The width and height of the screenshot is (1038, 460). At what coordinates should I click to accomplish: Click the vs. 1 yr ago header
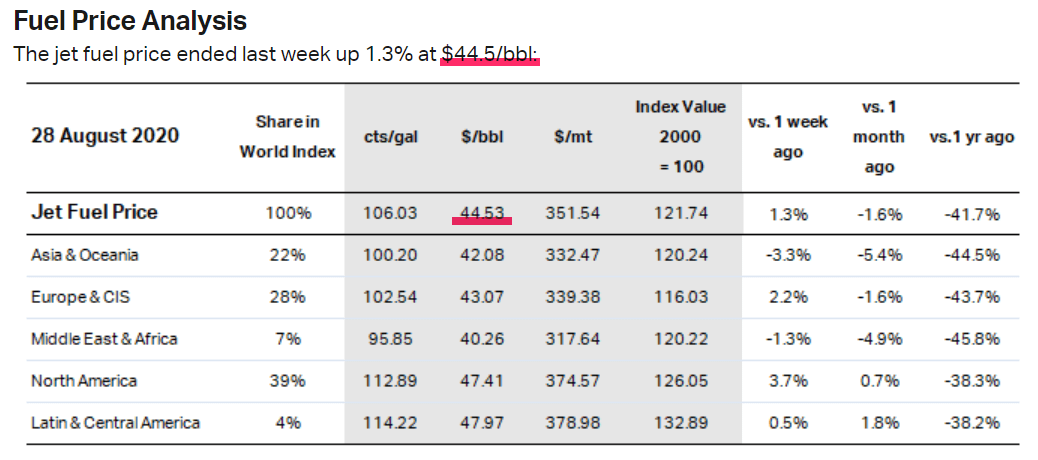tap(971, 137)
